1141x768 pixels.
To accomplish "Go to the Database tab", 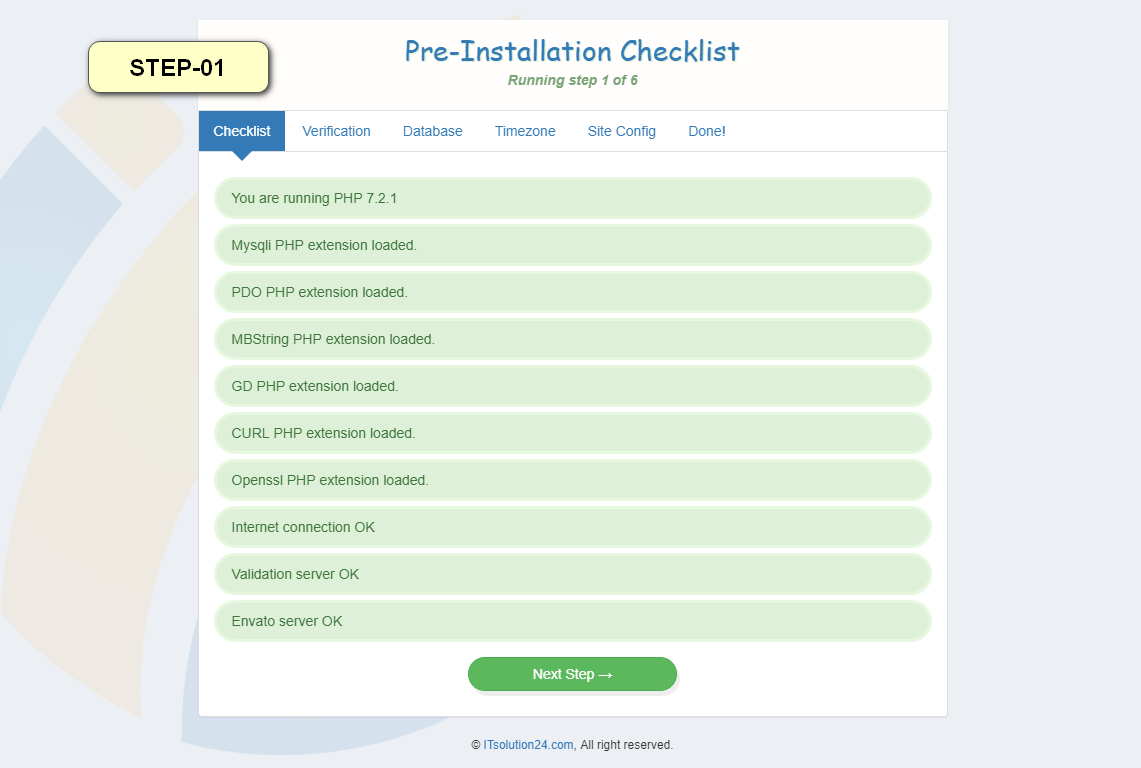I will pyautogui.click(x=433, y=131).
